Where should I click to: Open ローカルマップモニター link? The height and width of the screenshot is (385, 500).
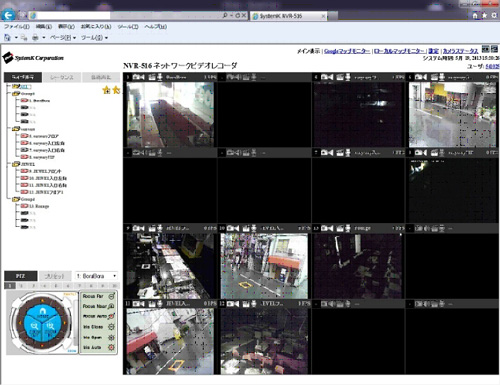coord(400,51)
